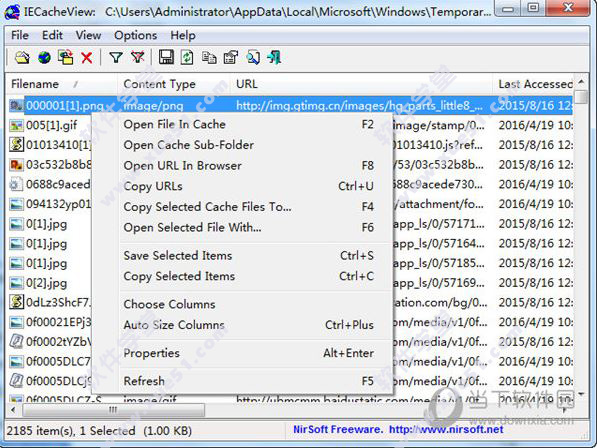
Task: Click the green refresh toolbar icon
Action: [187, 58]
